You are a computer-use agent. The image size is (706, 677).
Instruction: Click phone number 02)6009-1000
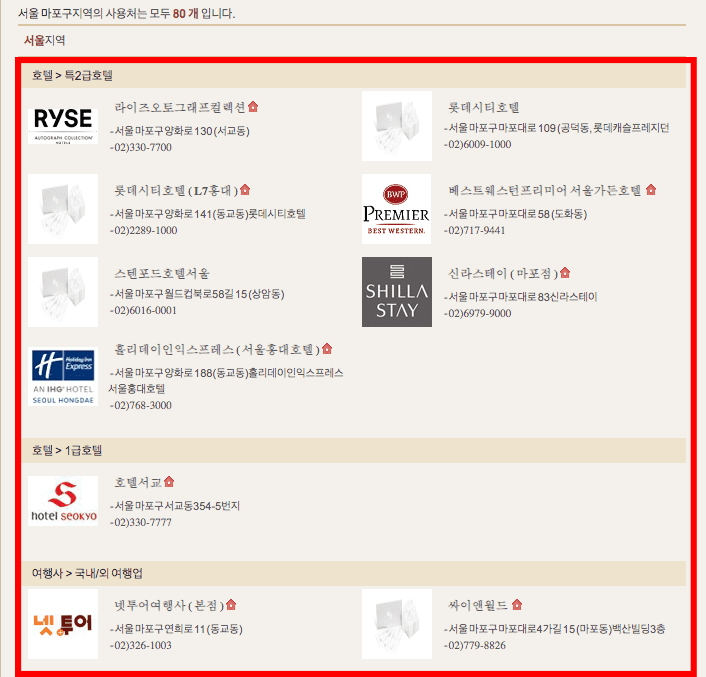tap(478, 144)
